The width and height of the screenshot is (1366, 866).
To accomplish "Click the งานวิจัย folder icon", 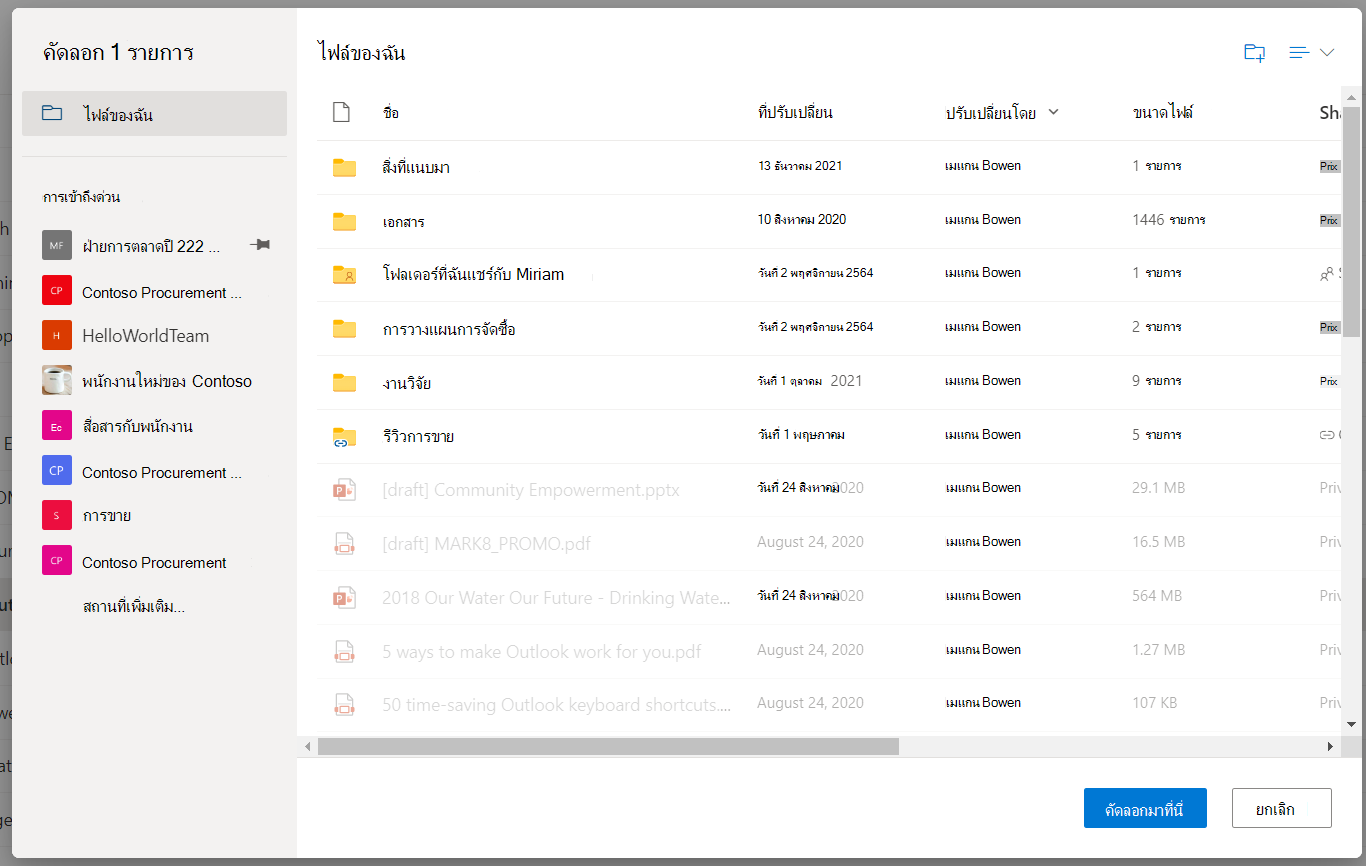I will [344, 382].
